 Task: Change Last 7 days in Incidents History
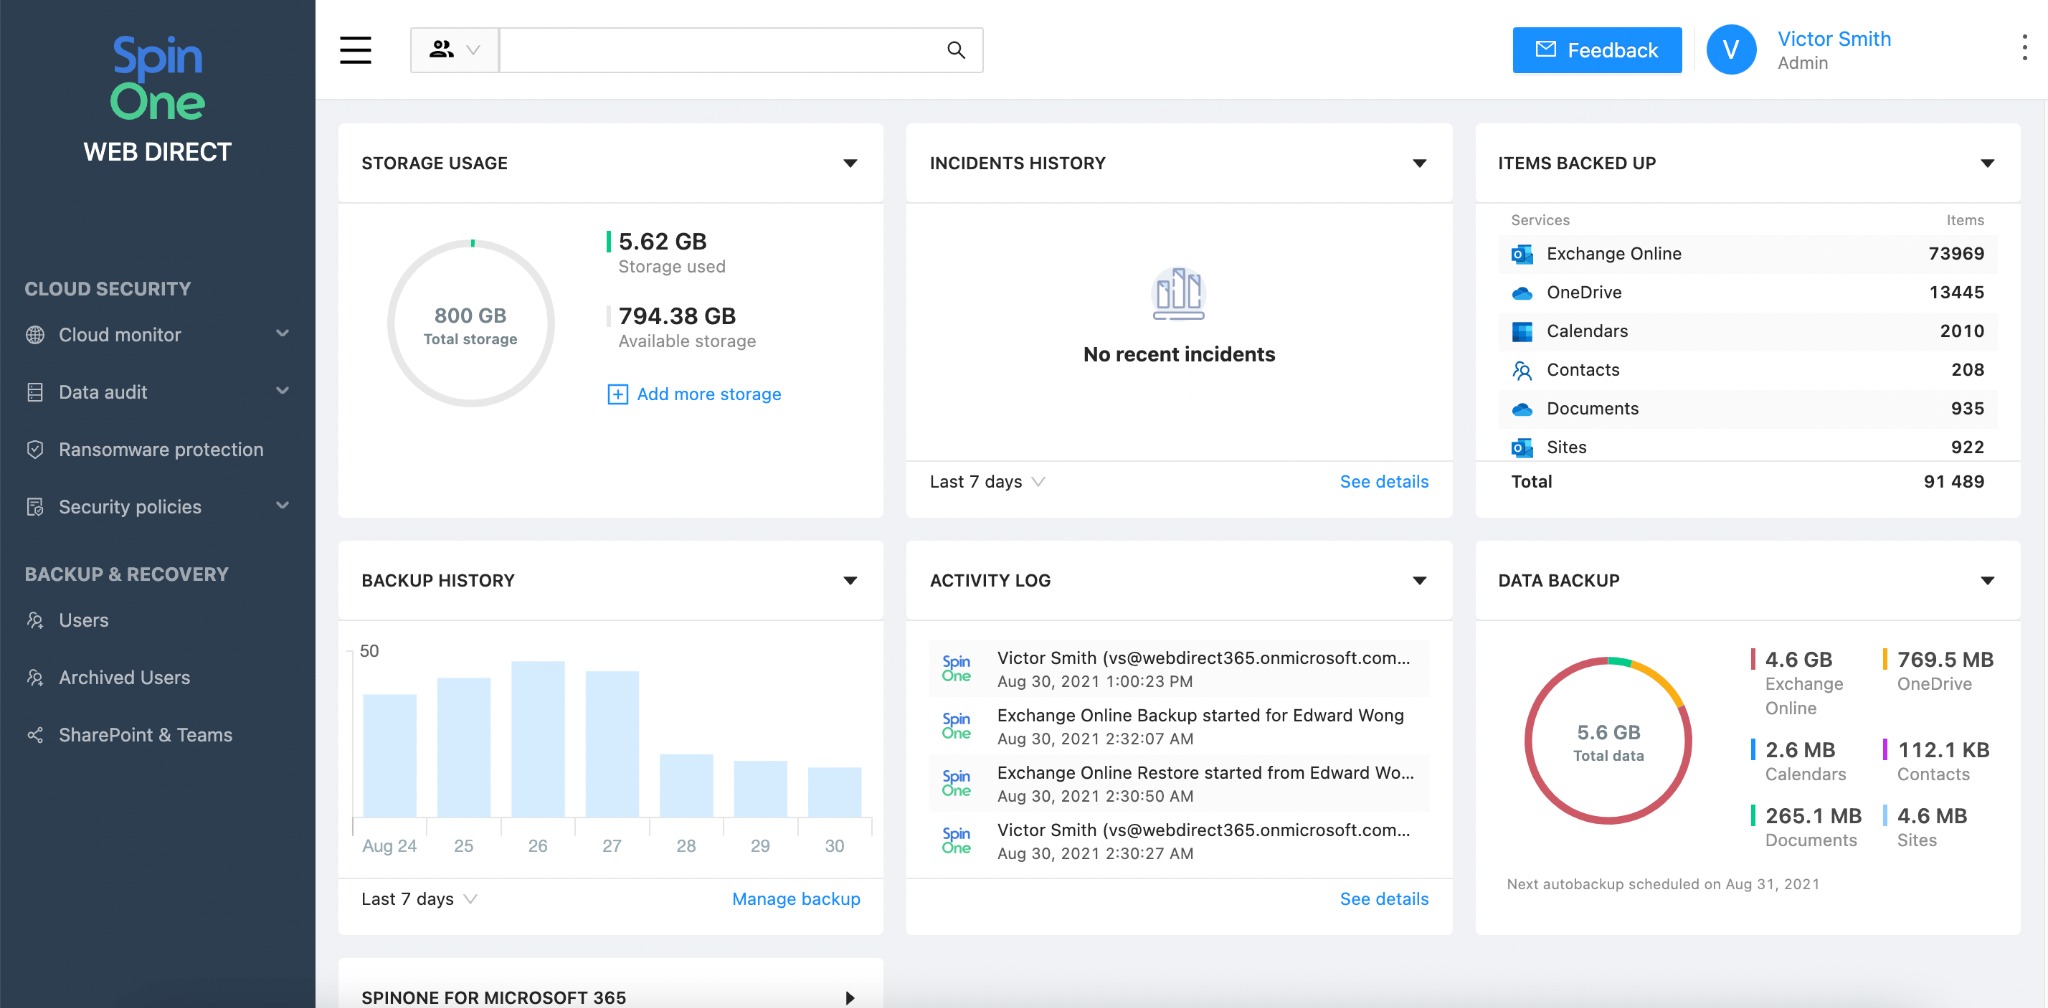987,482
